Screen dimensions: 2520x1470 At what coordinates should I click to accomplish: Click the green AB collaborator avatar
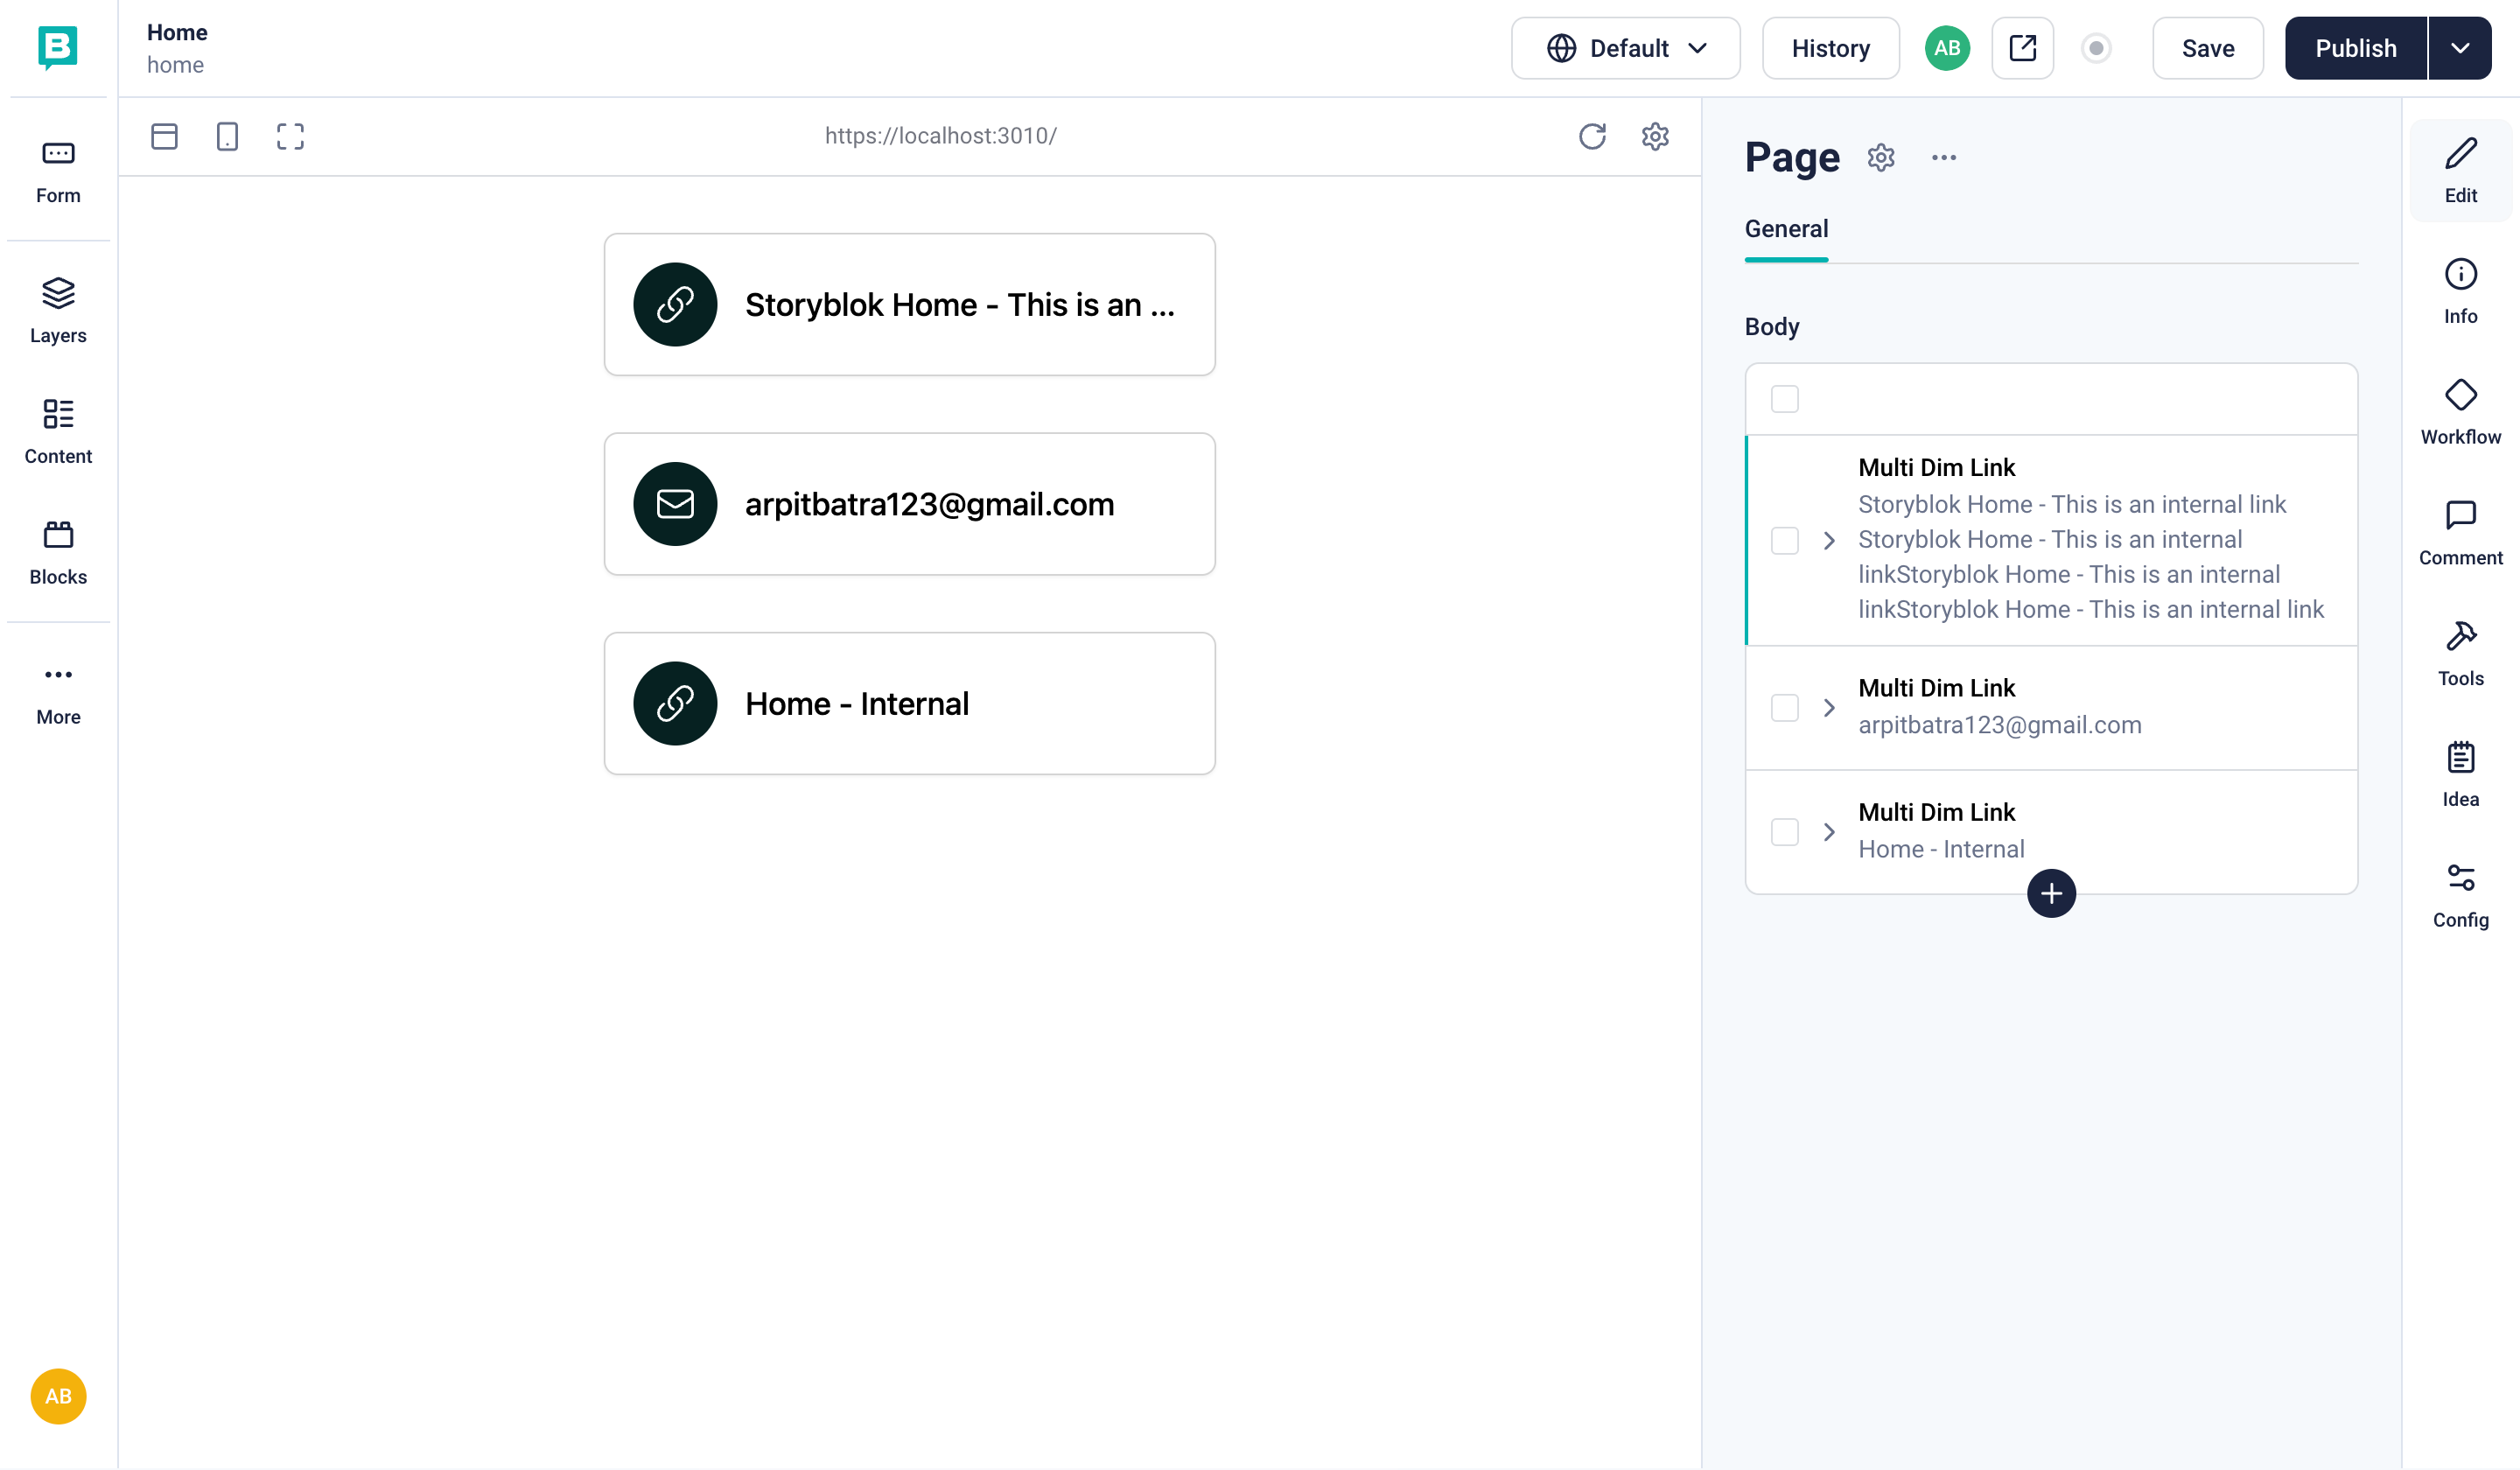pyautogui.click(x=1947, y=48)
